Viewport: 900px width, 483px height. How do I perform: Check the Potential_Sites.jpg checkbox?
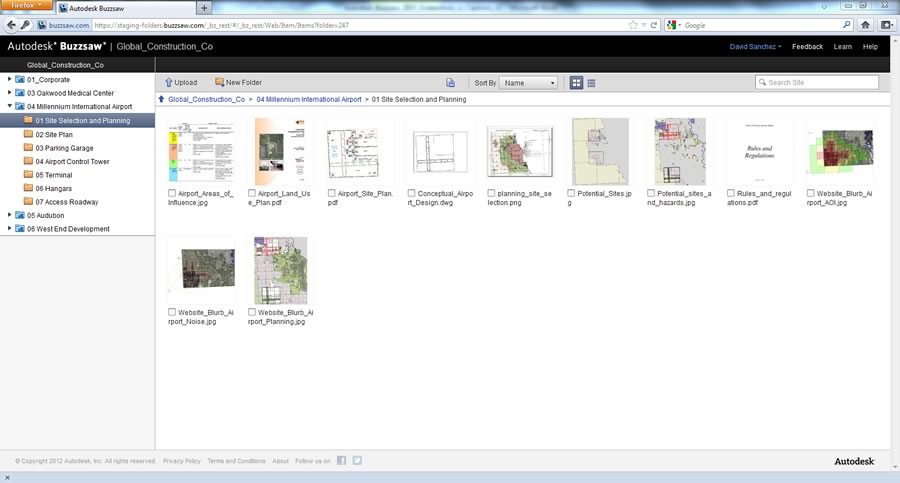pos(571,194)
